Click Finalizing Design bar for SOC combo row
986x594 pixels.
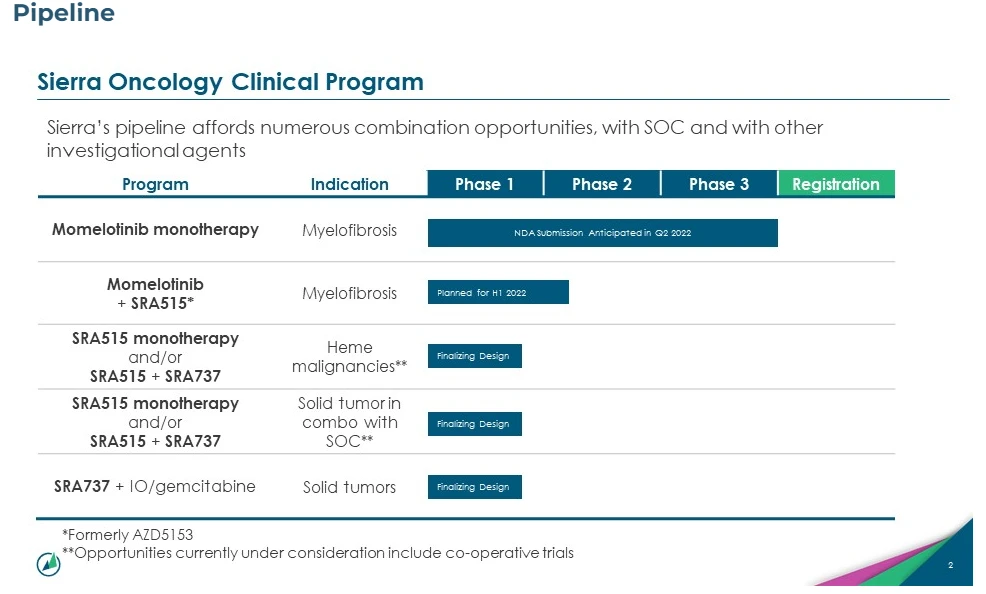(x=475, y=424)
